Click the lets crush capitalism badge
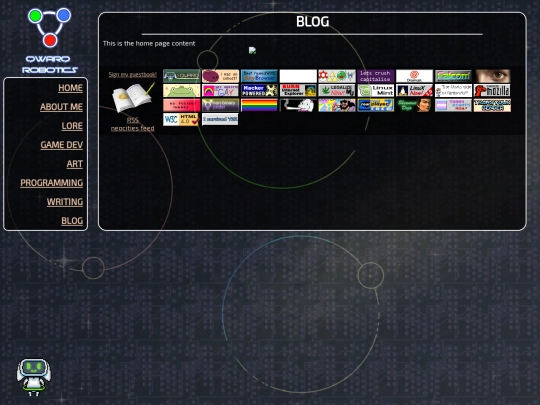This screenshot has width=540, height=405. [375, 76]
